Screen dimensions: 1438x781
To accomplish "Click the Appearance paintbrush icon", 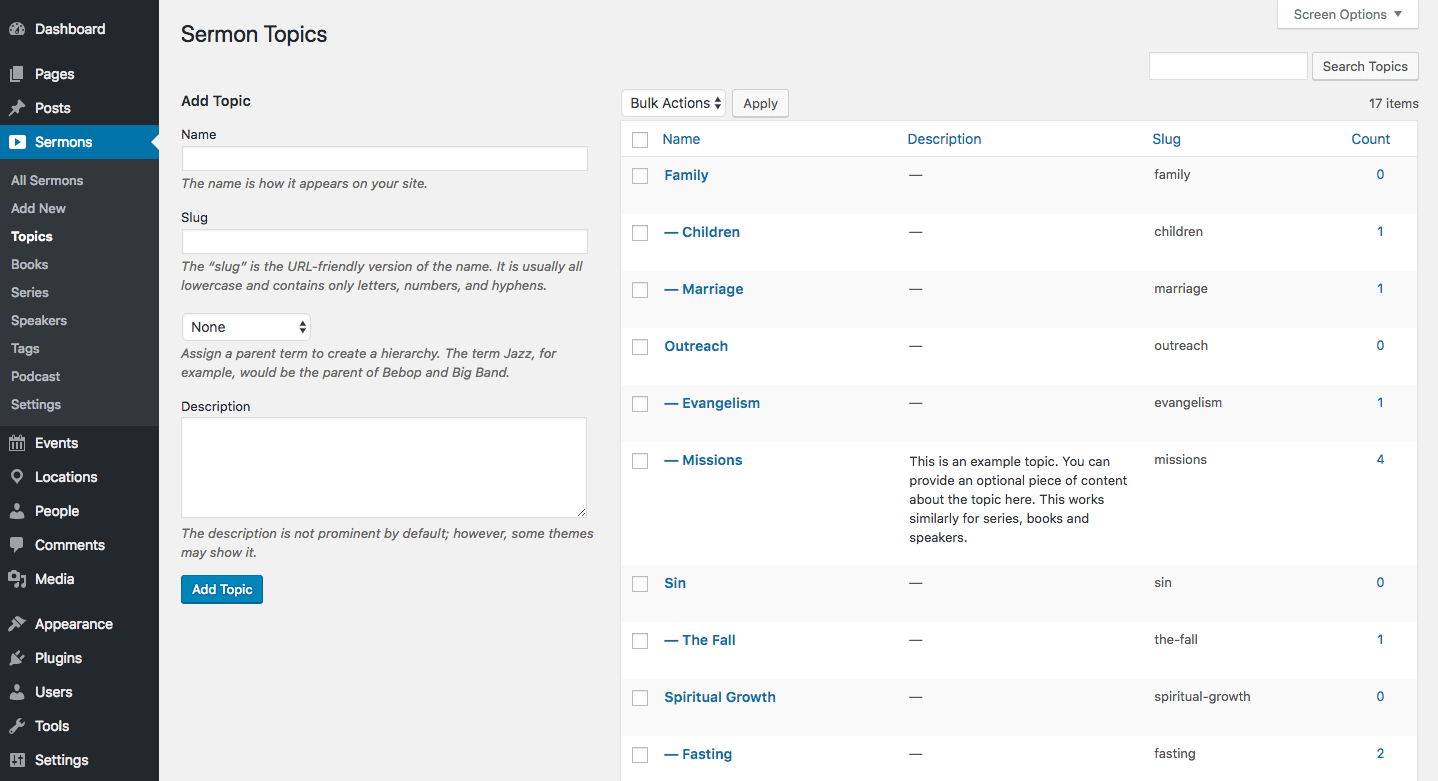I will point(17,624).
